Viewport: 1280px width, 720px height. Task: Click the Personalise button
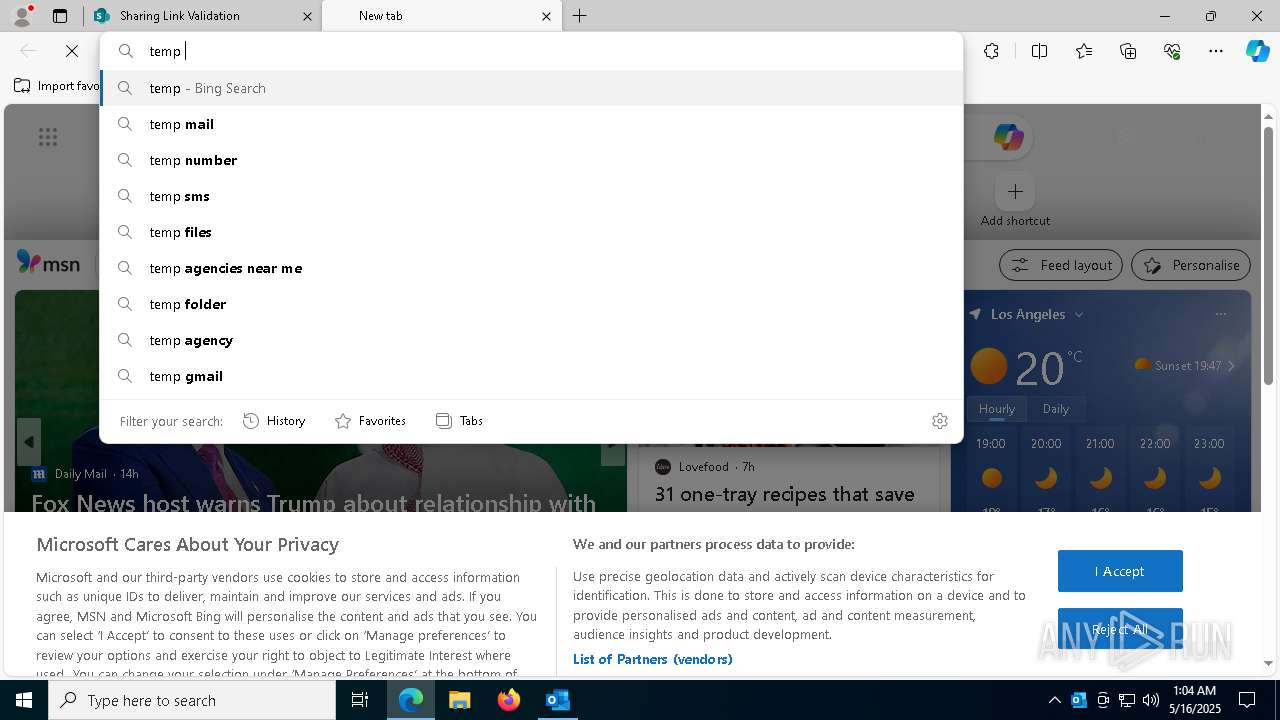[x=1190, y=265]
